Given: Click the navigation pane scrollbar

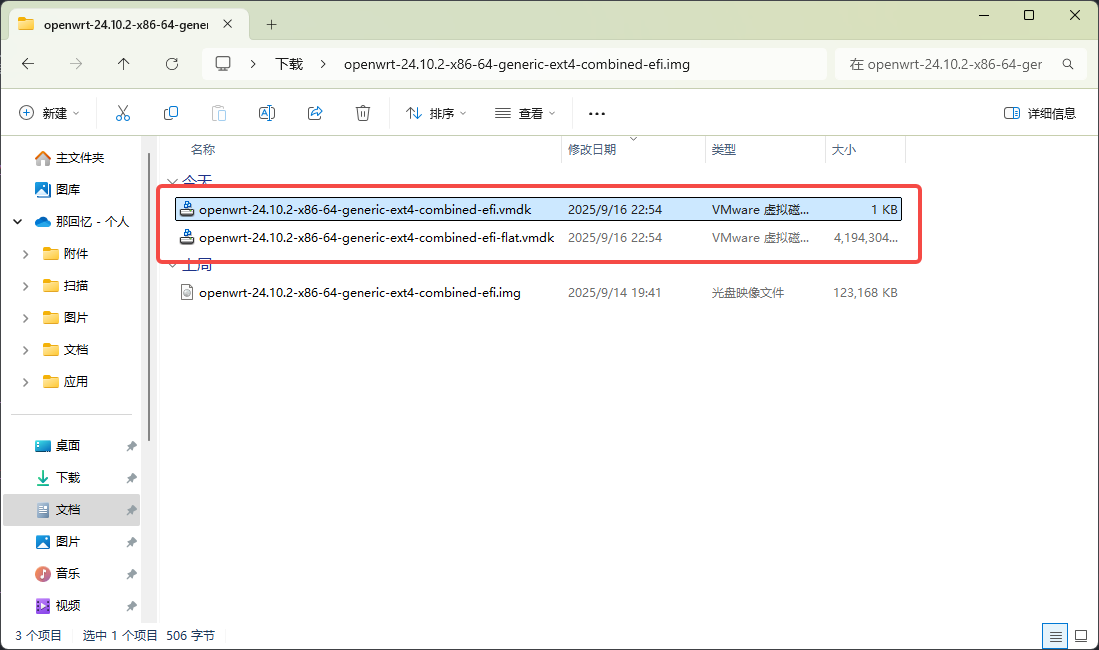Looking at the screenshot, I should click(x=149, y=297).
